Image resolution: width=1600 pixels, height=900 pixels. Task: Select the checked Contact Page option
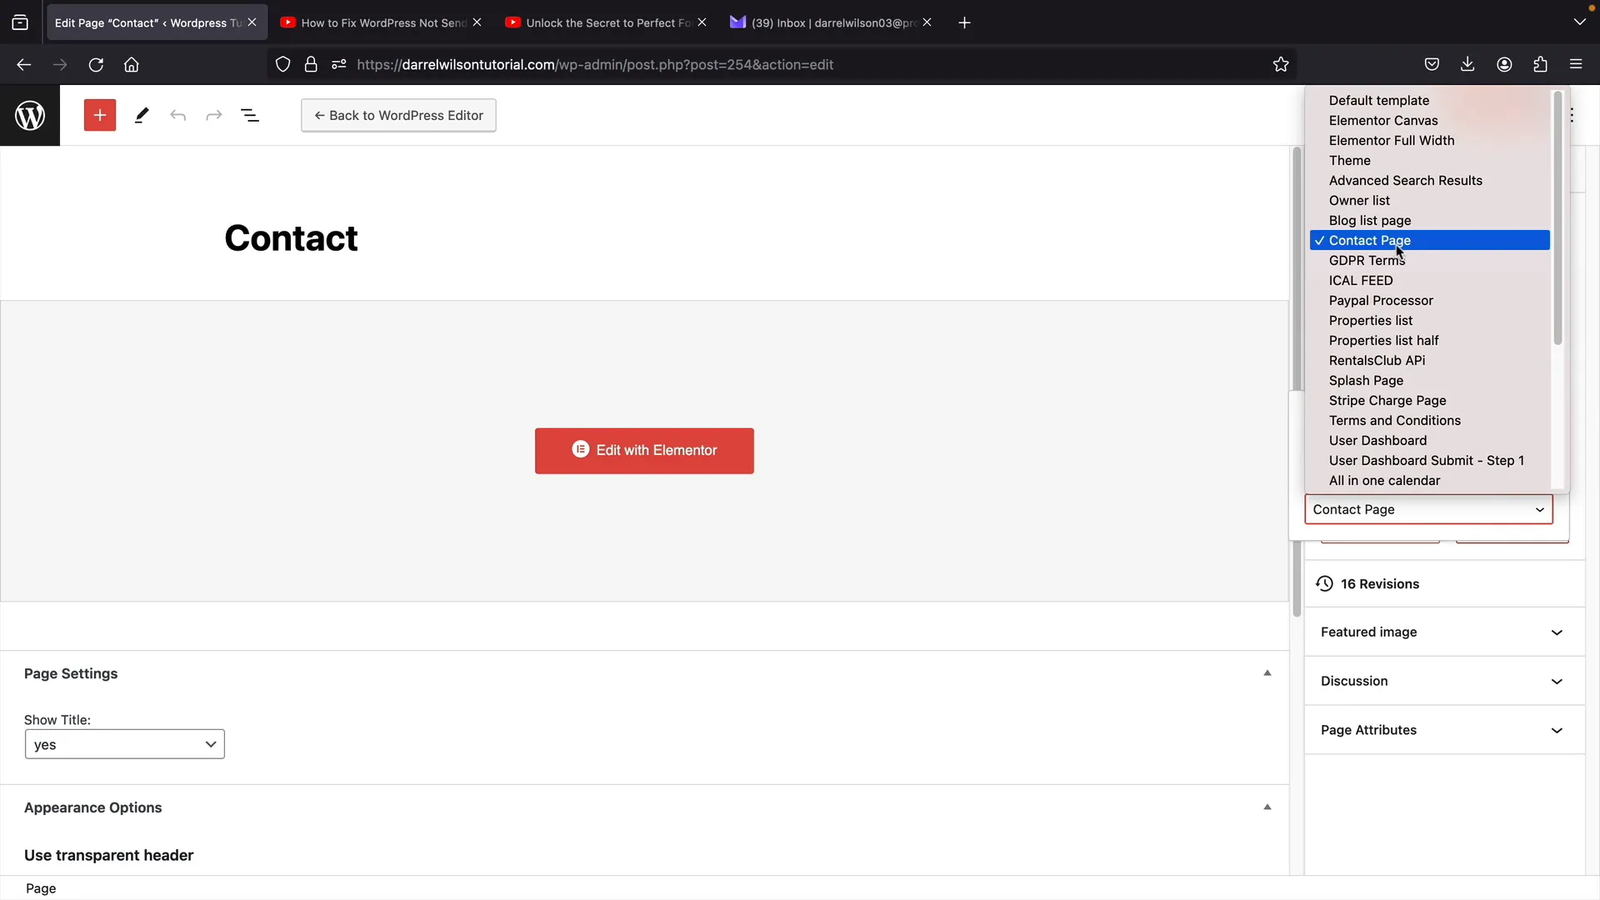click(1429, 240)
